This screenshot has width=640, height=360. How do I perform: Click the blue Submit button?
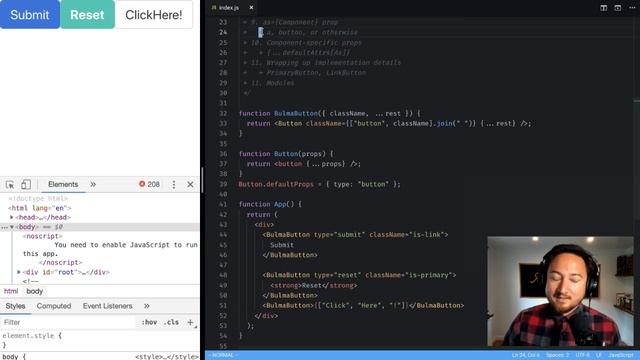tap(30, 15)
